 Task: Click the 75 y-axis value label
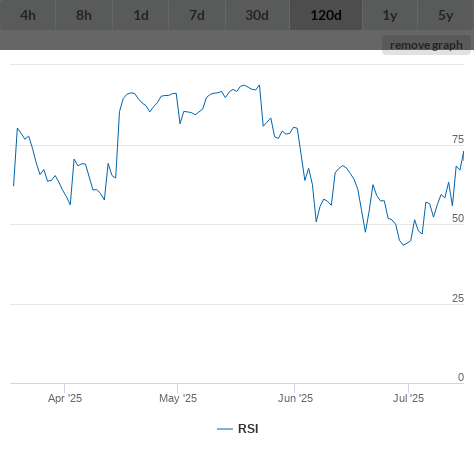click(x=458, y=139)
